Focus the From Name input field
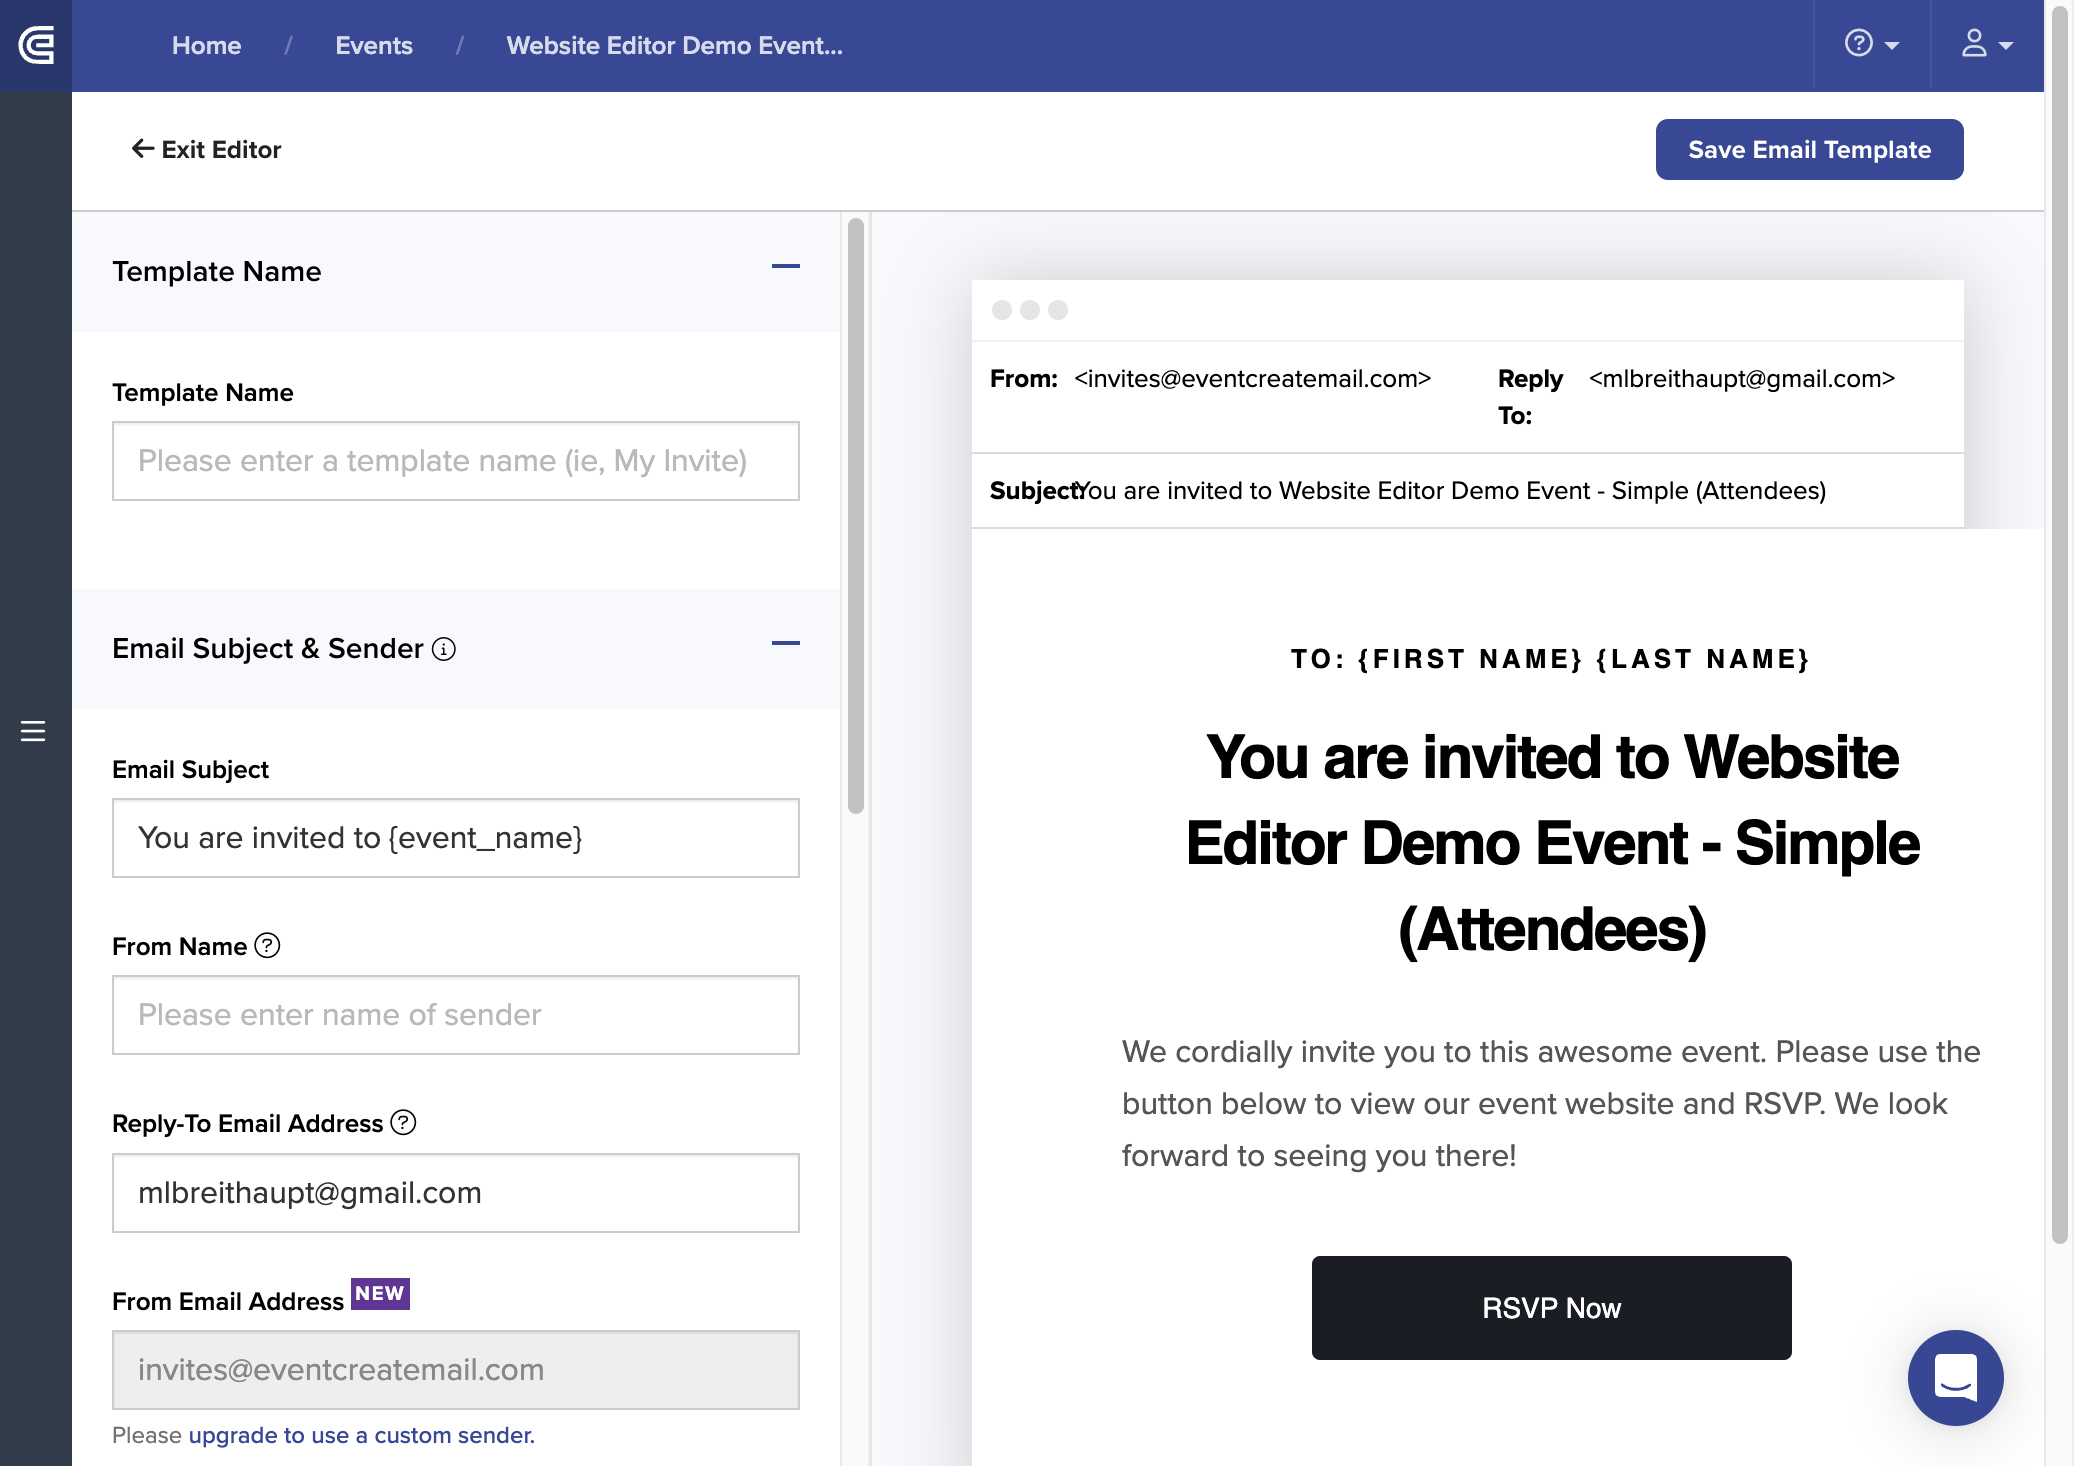This screenshot has width=2074, height=1466. click(456, 1015)
